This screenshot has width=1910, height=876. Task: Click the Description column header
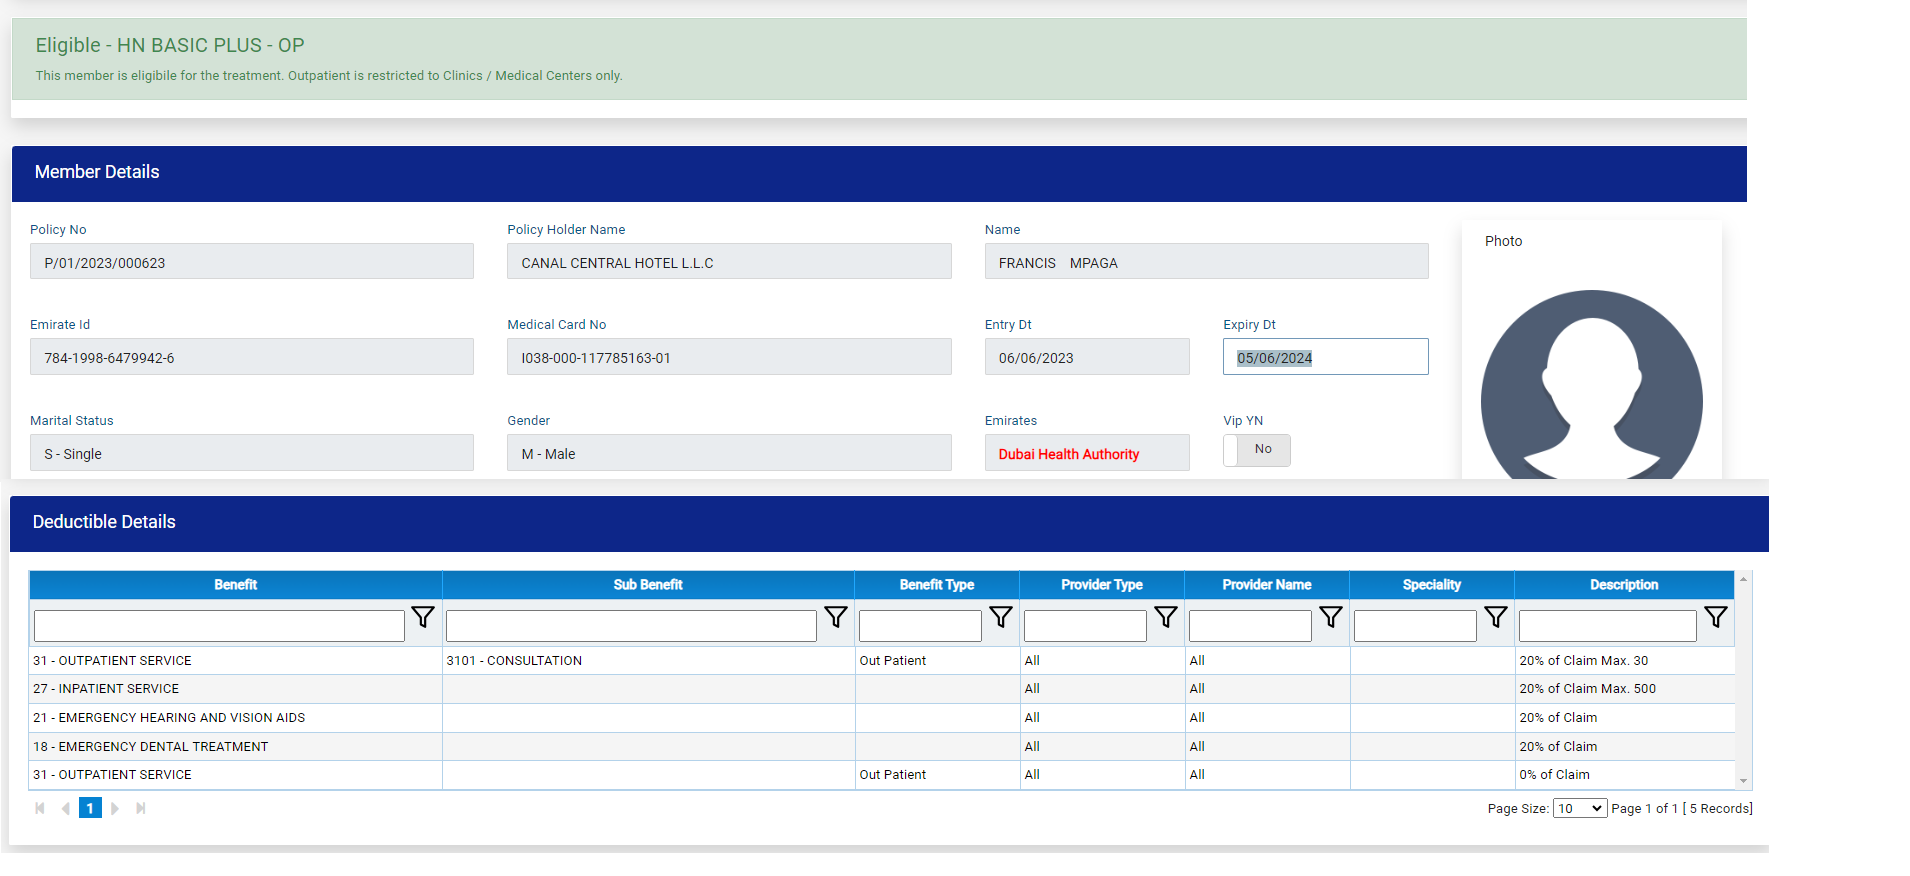coord(1623,585)
